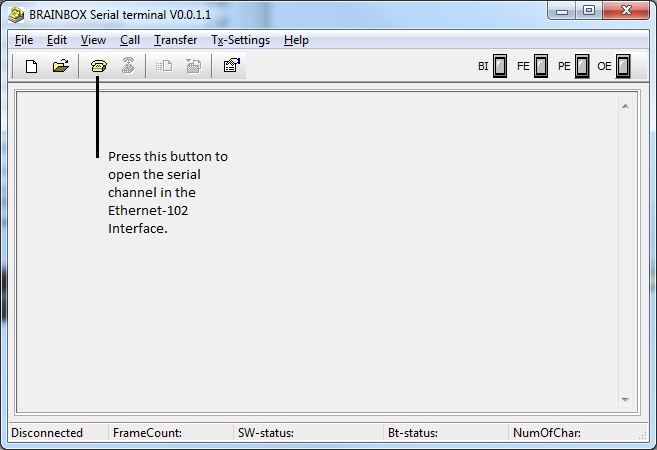Open the File menu
Screen dimensions: 657x450
click(24, 40)
